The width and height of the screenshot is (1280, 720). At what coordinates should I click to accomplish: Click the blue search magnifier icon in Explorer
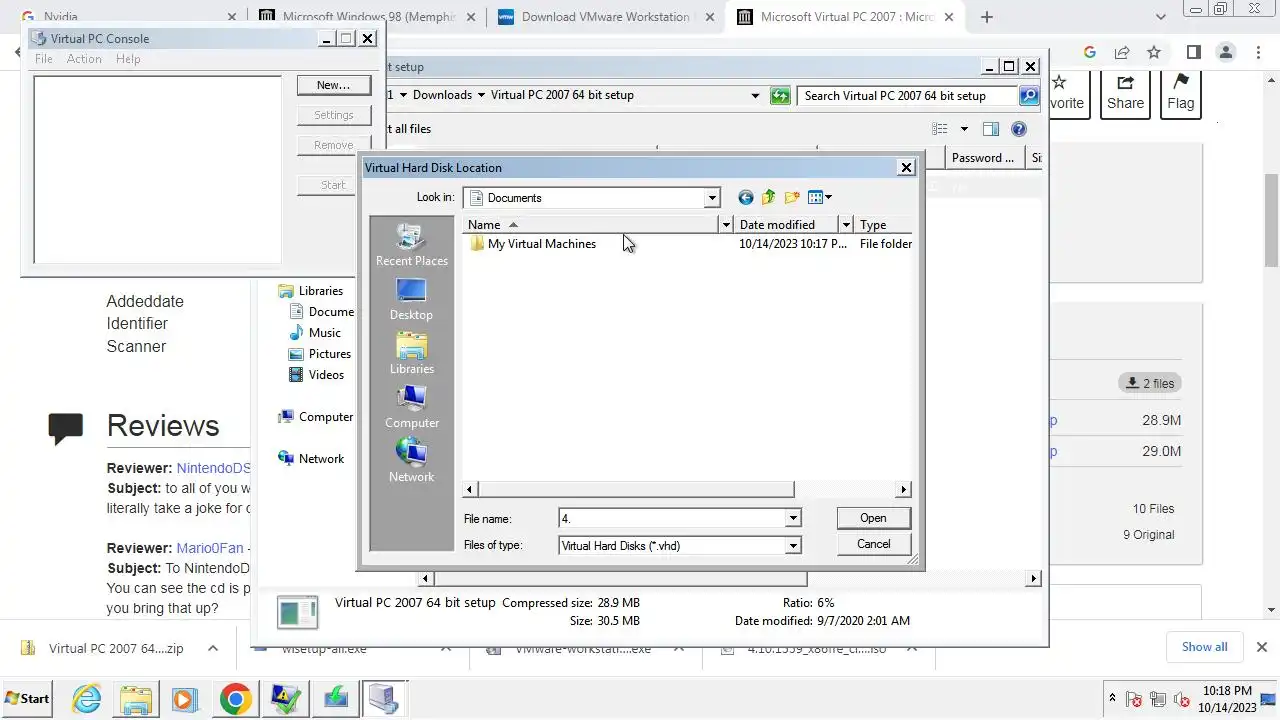point(1029,96)
